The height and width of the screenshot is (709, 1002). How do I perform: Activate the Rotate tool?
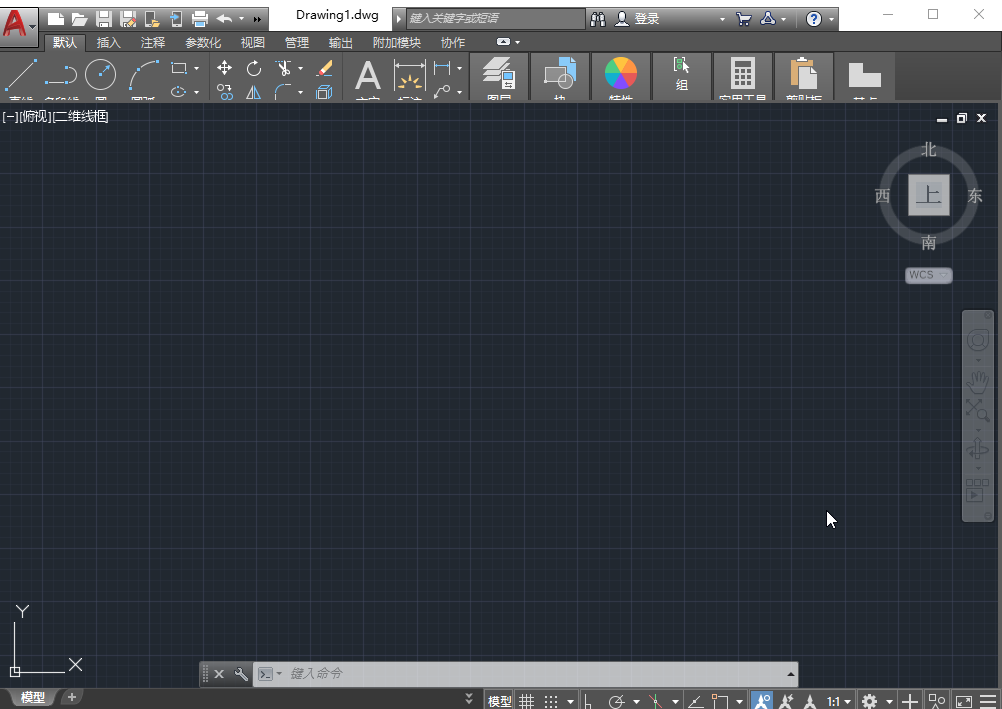[x=253, y=68]
